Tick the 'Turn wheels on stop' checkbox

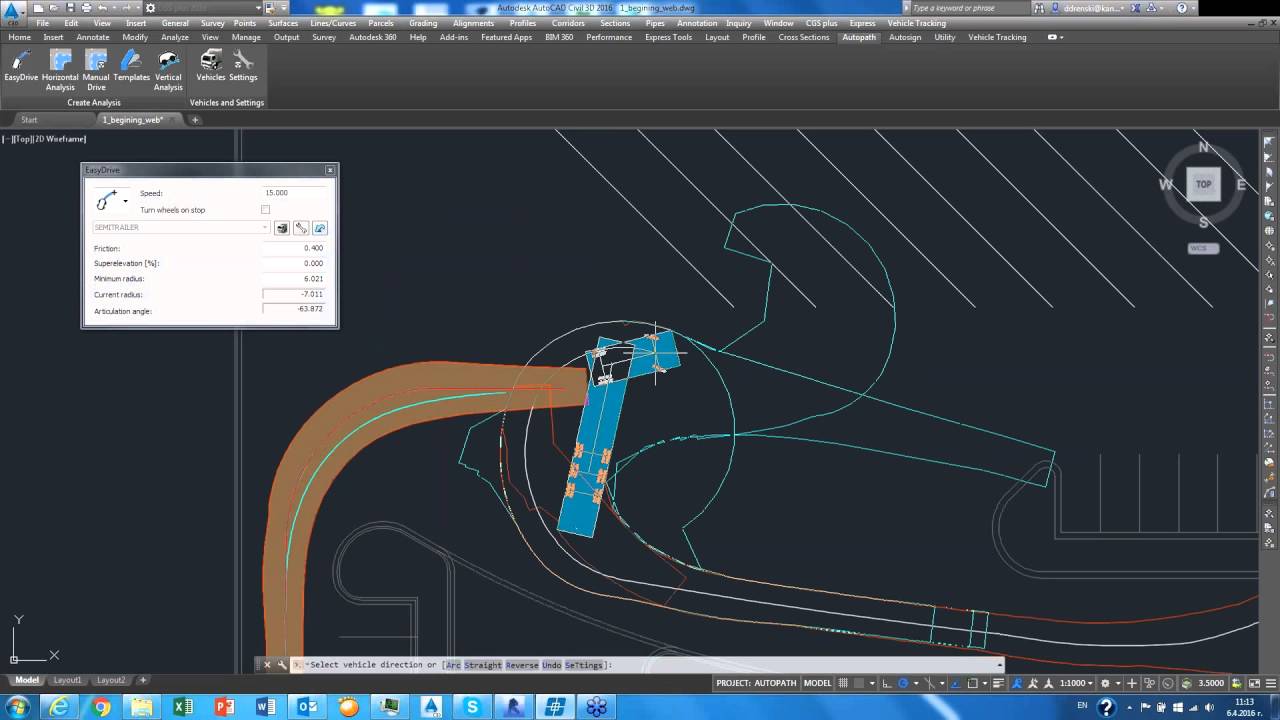[265, 210]
